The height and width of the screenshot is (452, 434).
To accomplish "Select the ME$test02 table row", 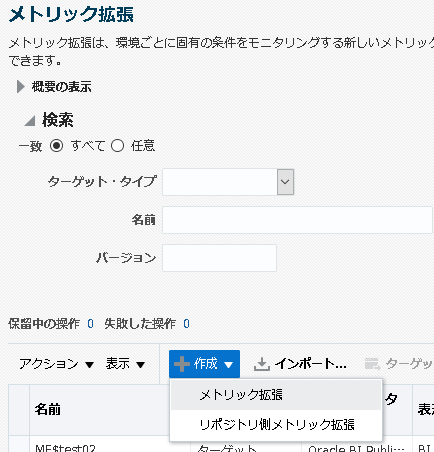I will point(221,446).
